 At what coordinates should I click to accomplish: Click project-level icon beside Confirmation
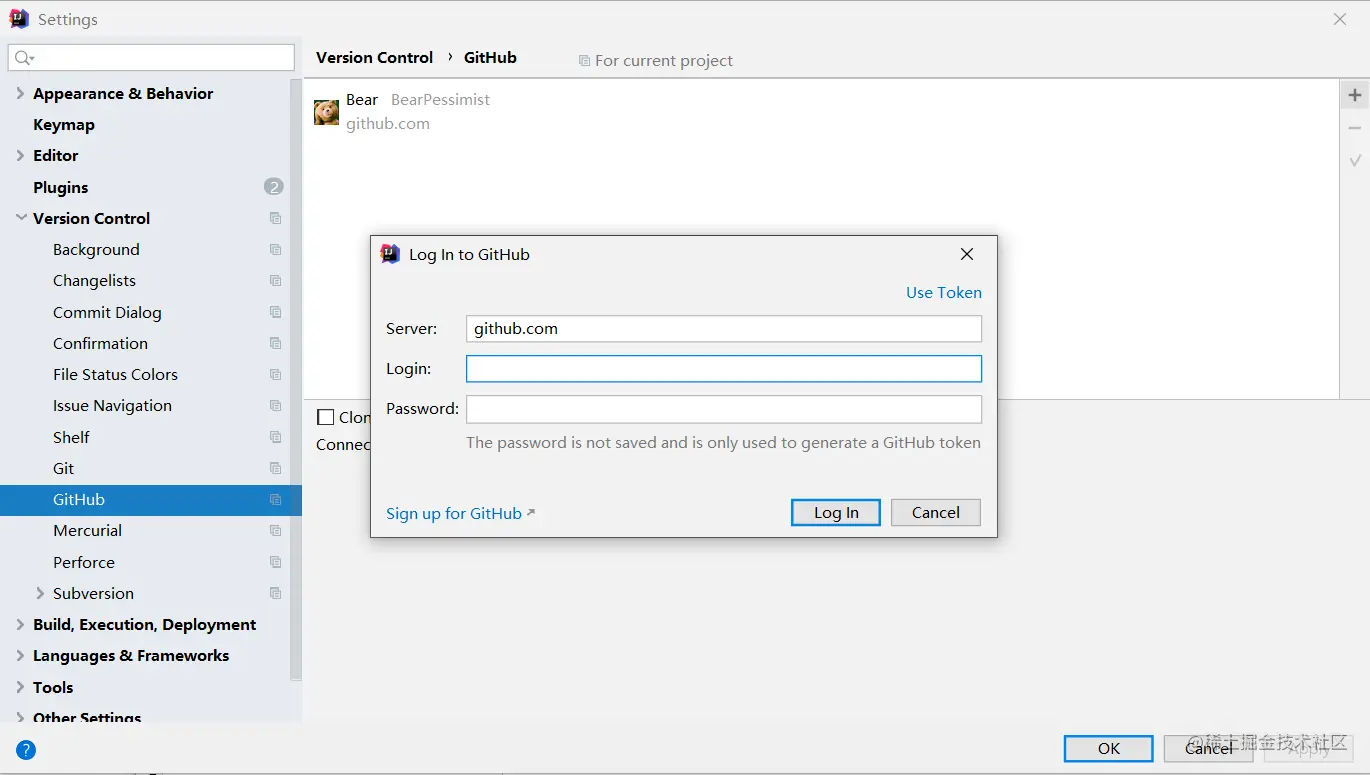pos(275,343)
